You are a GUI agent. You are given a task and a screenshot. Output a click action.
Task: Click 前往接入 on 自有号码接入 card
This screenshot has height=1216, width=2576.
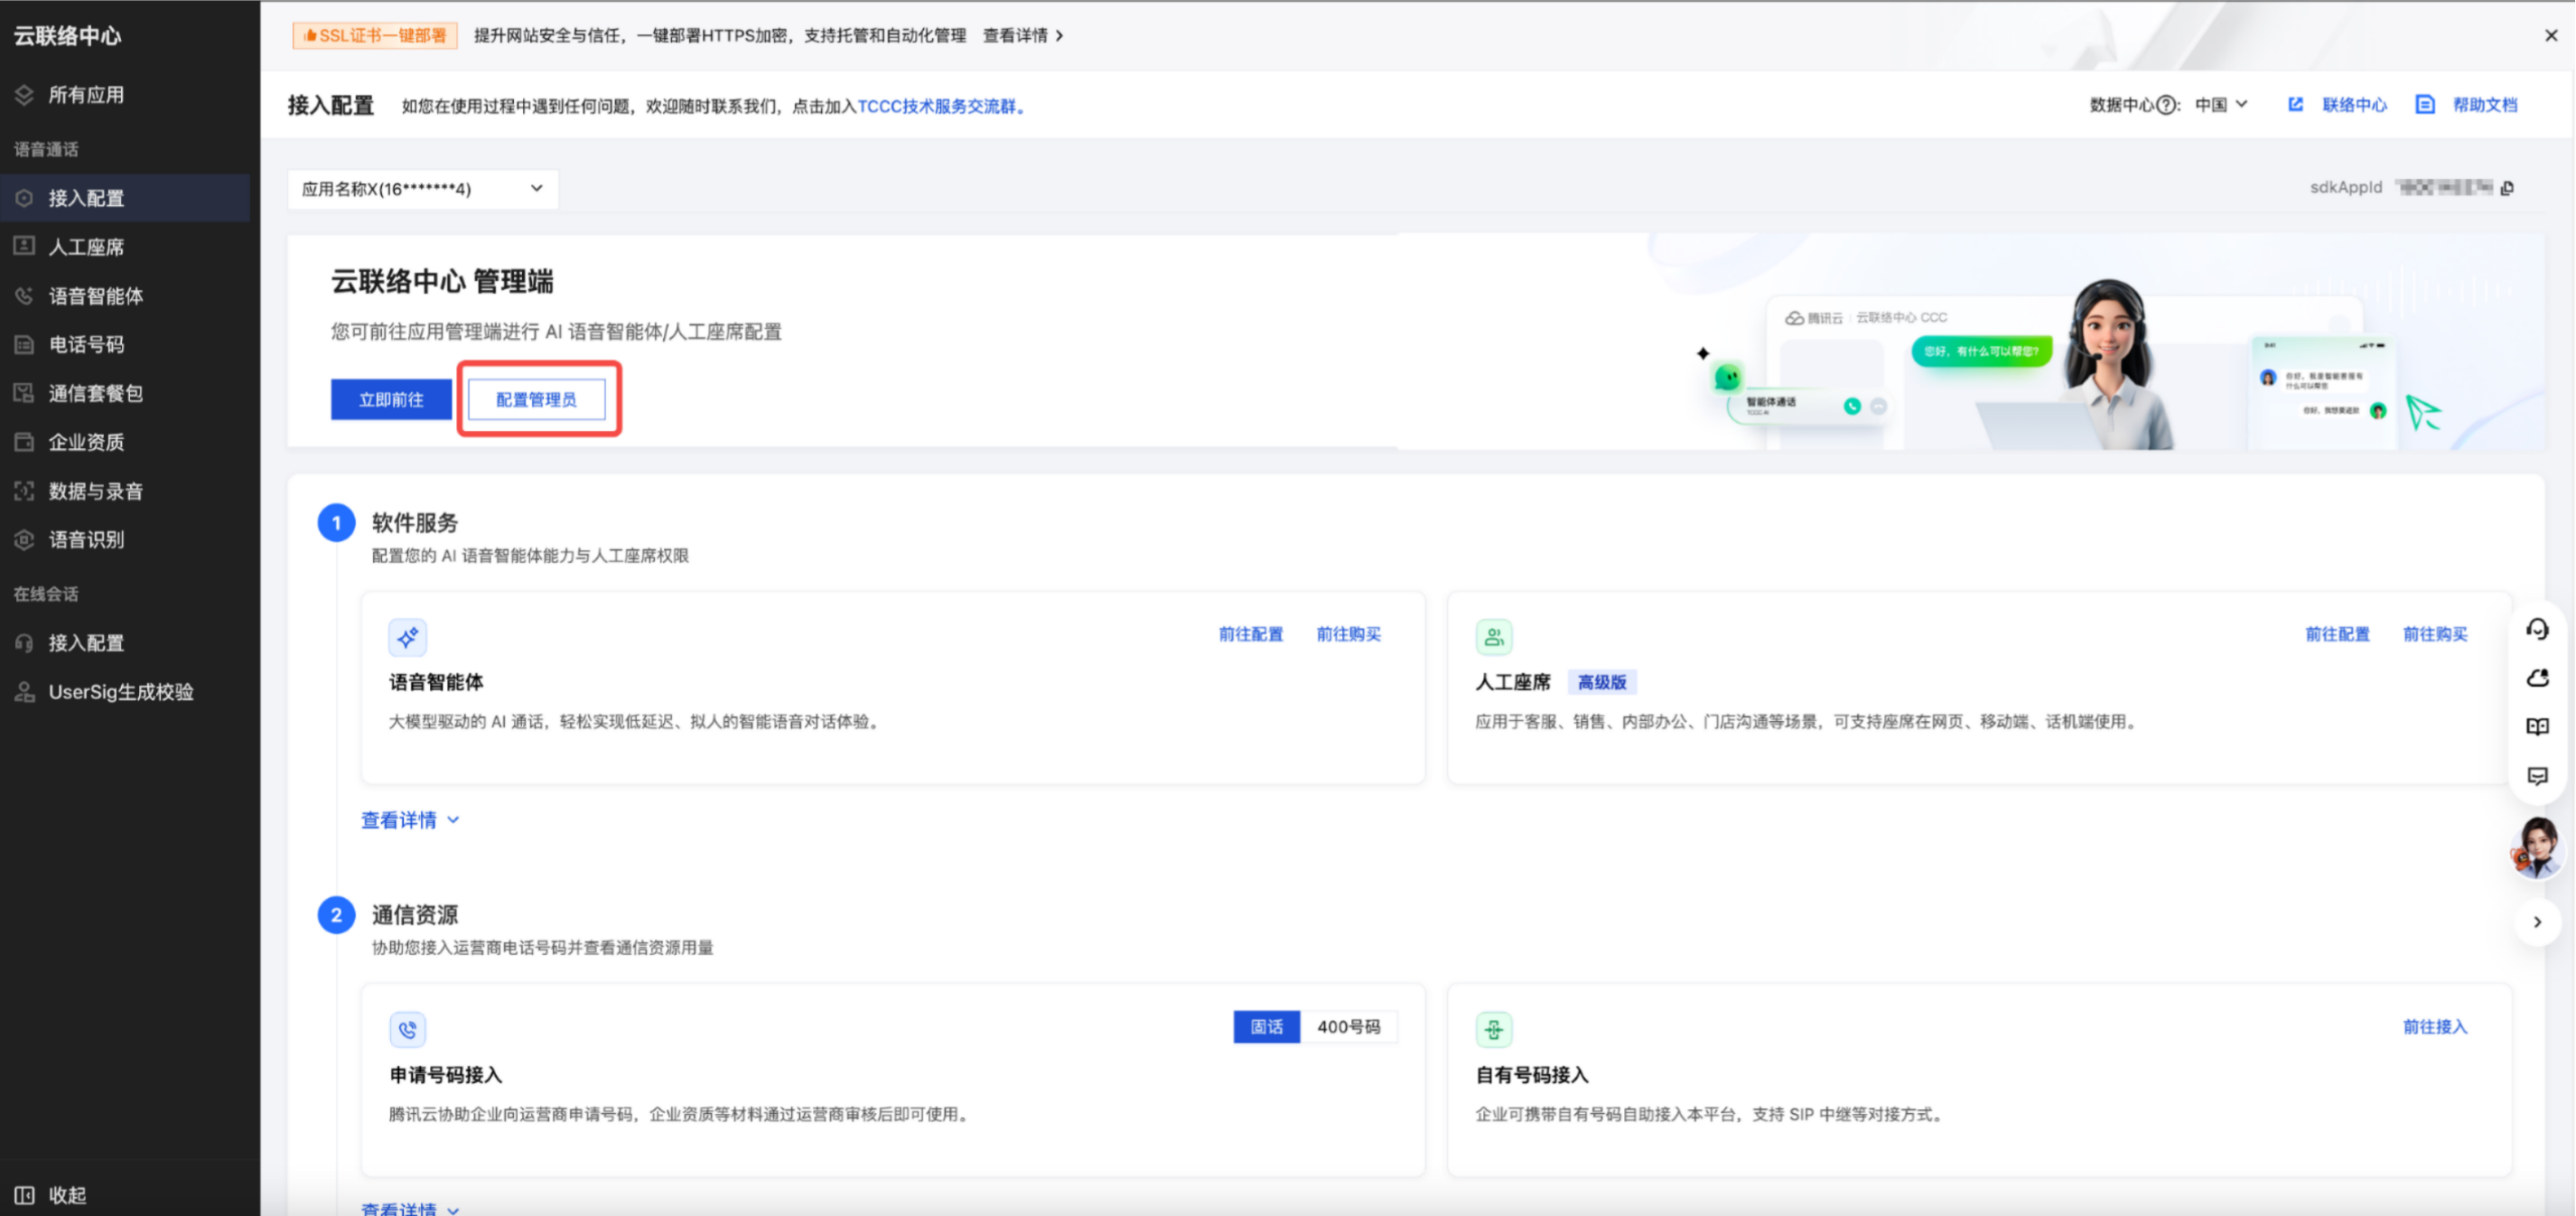click(x=2435, y=1027)
